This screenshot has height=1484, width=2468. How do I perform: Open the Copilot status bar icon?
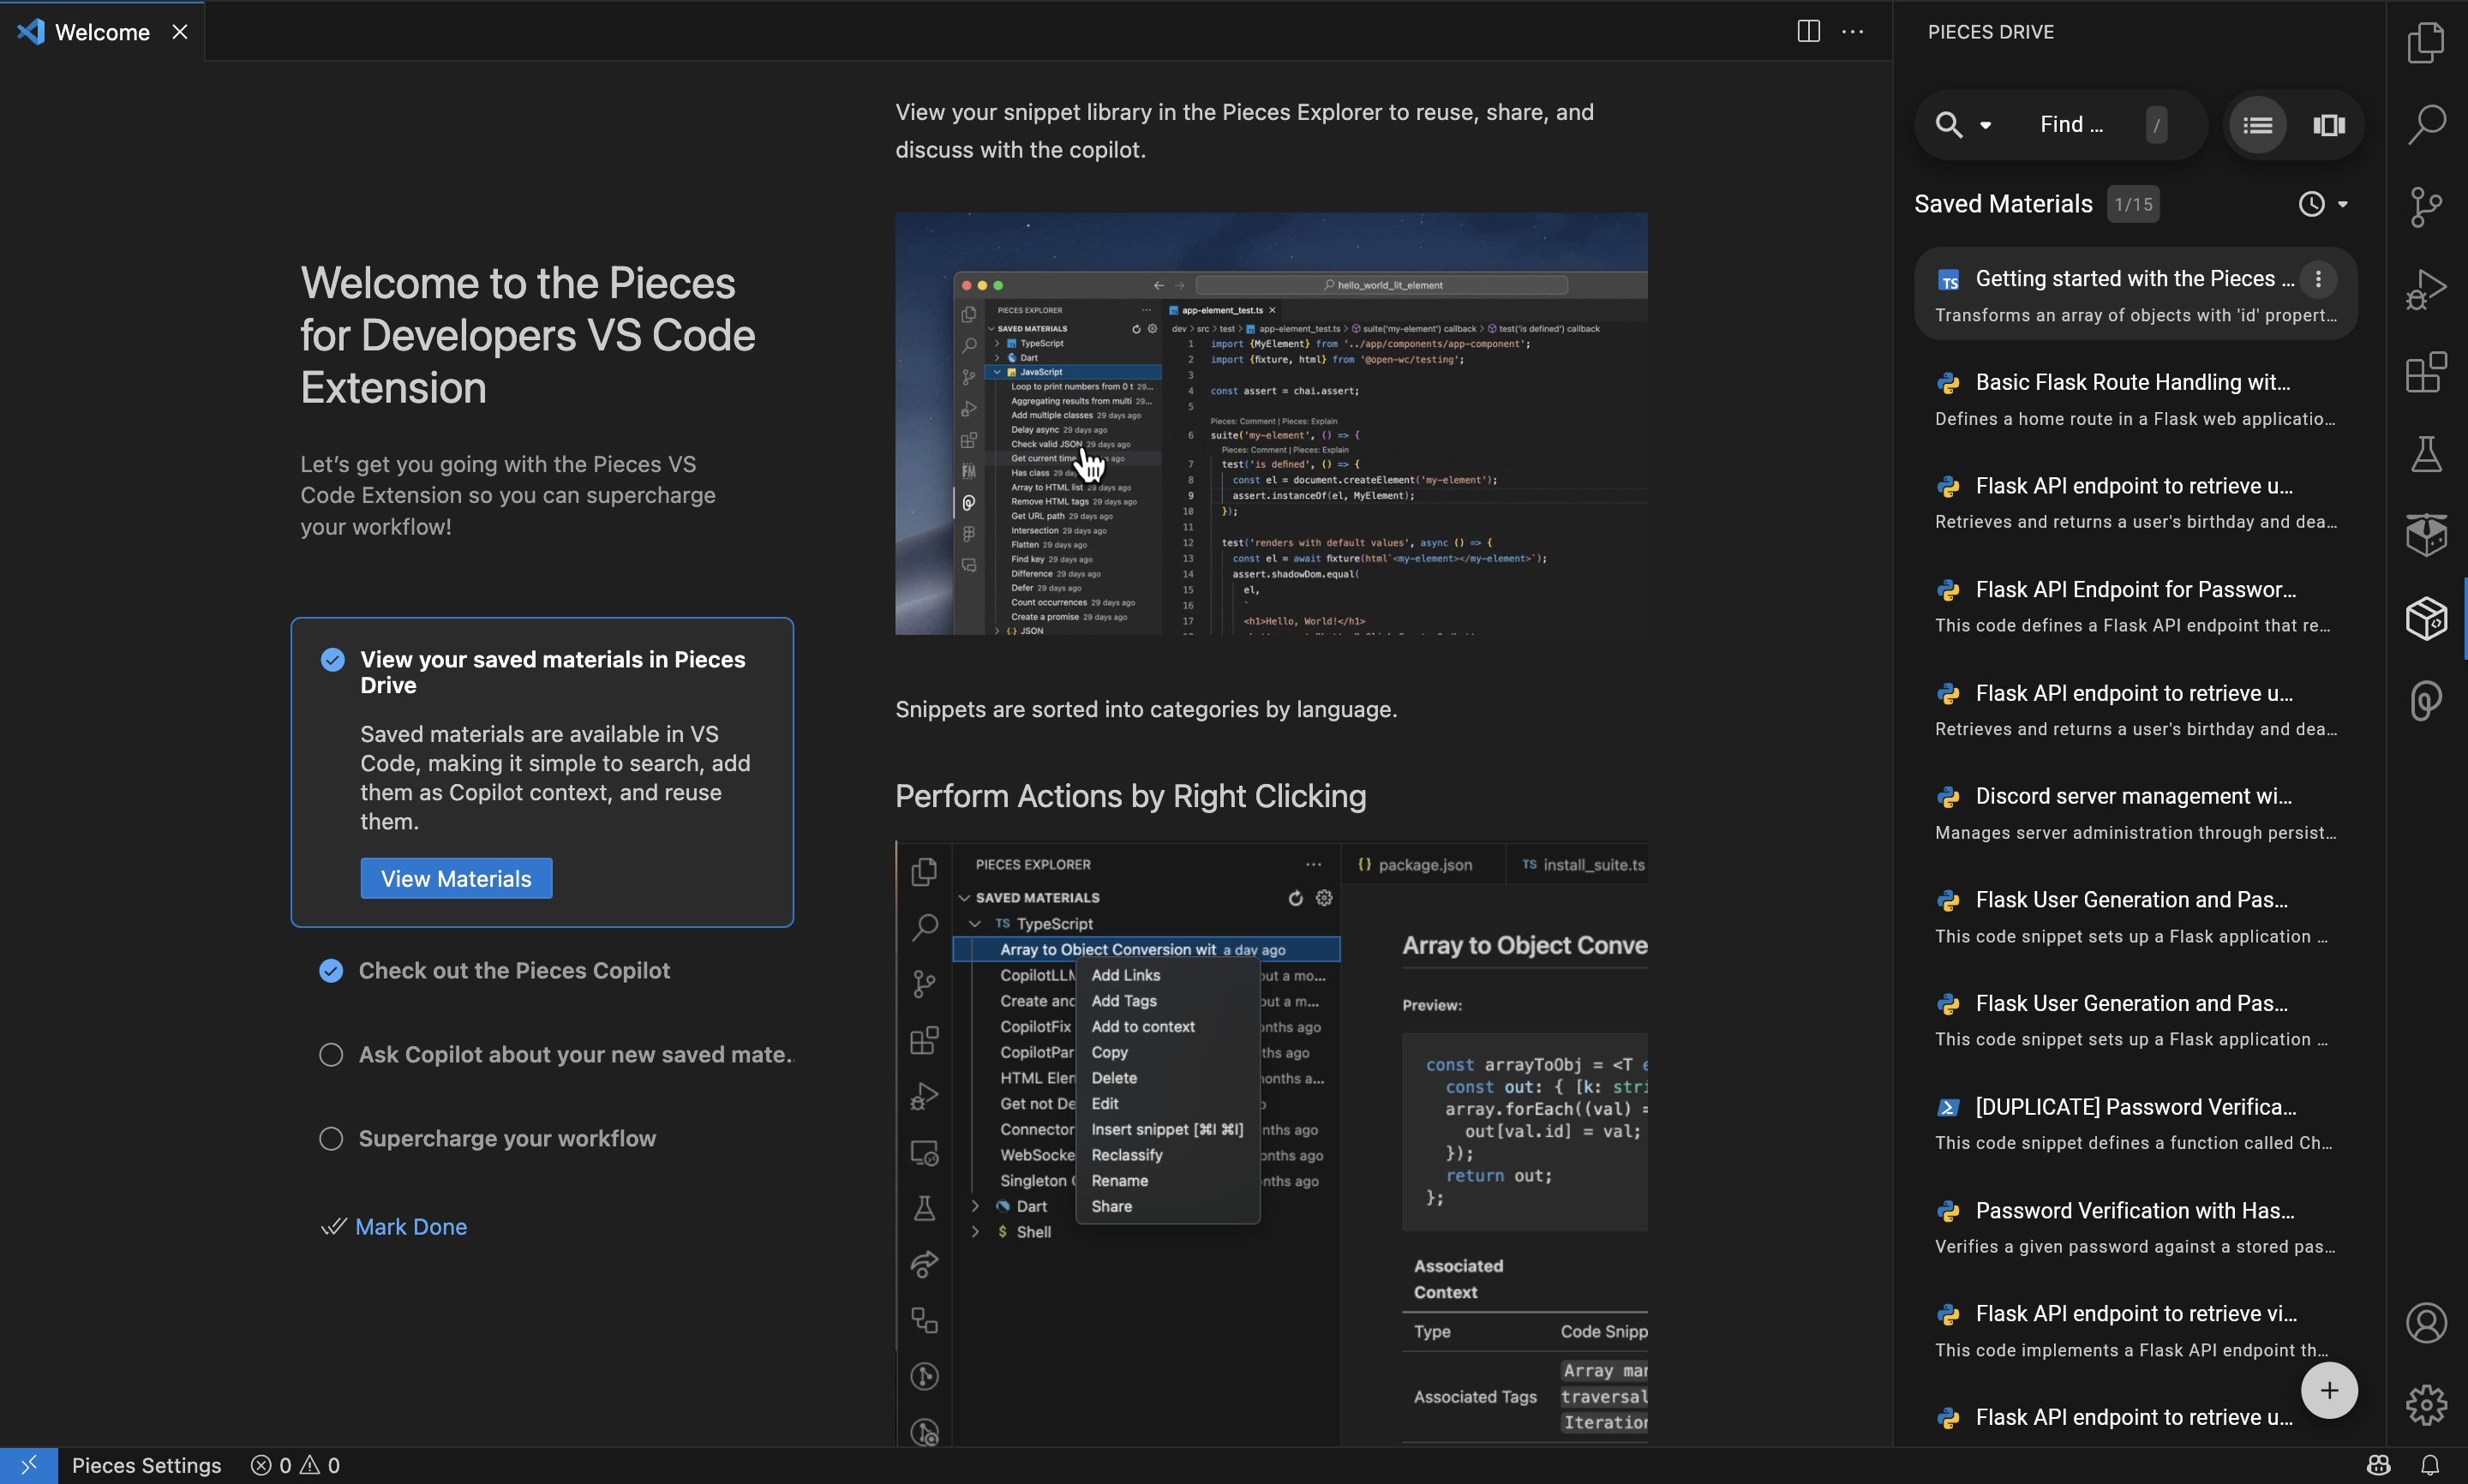pyautogui.click(x=2378, y=1465)
